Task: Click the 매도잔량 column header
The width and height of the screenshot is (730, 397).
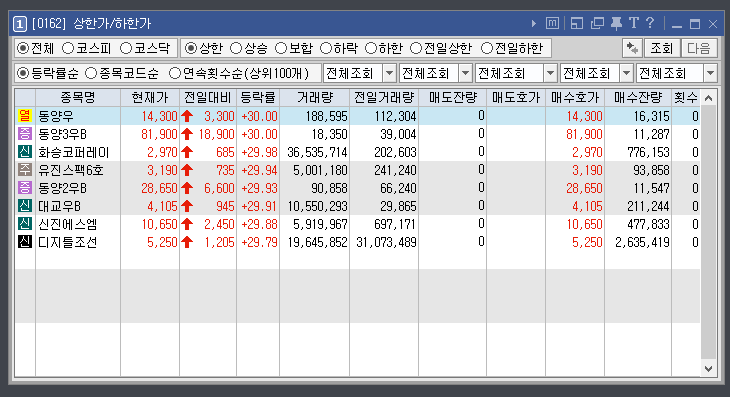Action: click(x=453, y=98)
